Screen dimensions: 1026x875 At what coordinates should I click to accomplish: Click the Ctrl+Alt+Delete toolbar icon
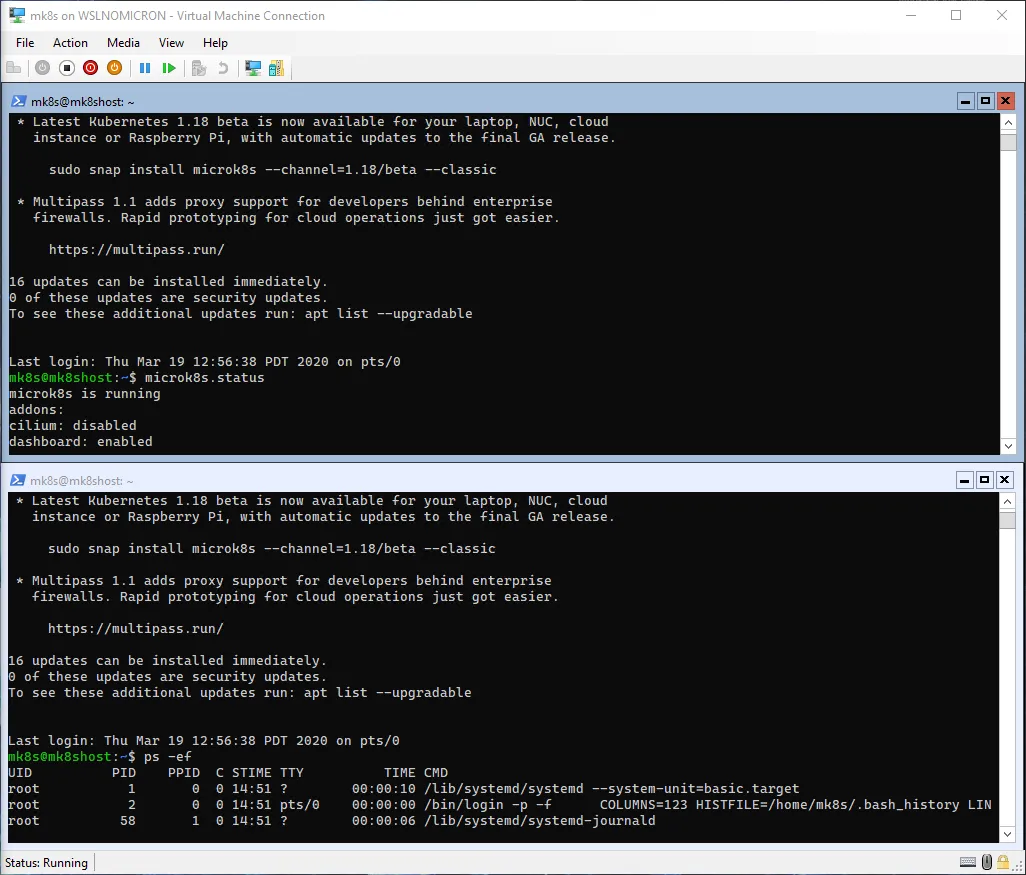14,68
